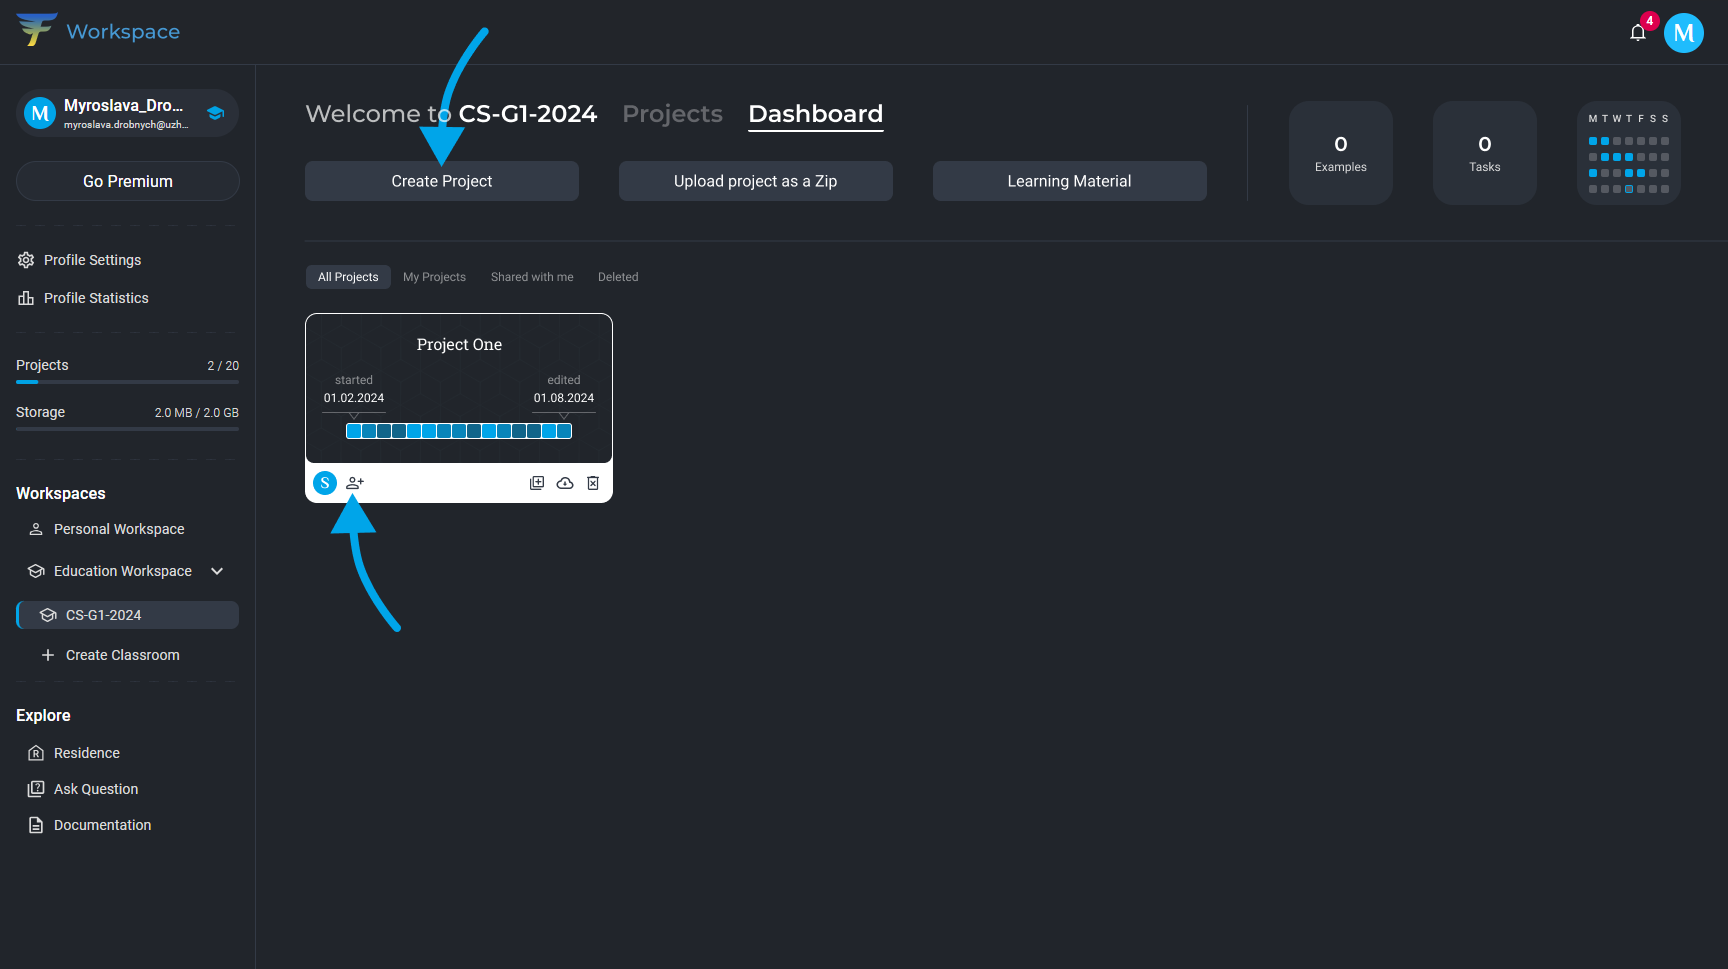Collapse the Education Workspace chevron

pos(217,571)
